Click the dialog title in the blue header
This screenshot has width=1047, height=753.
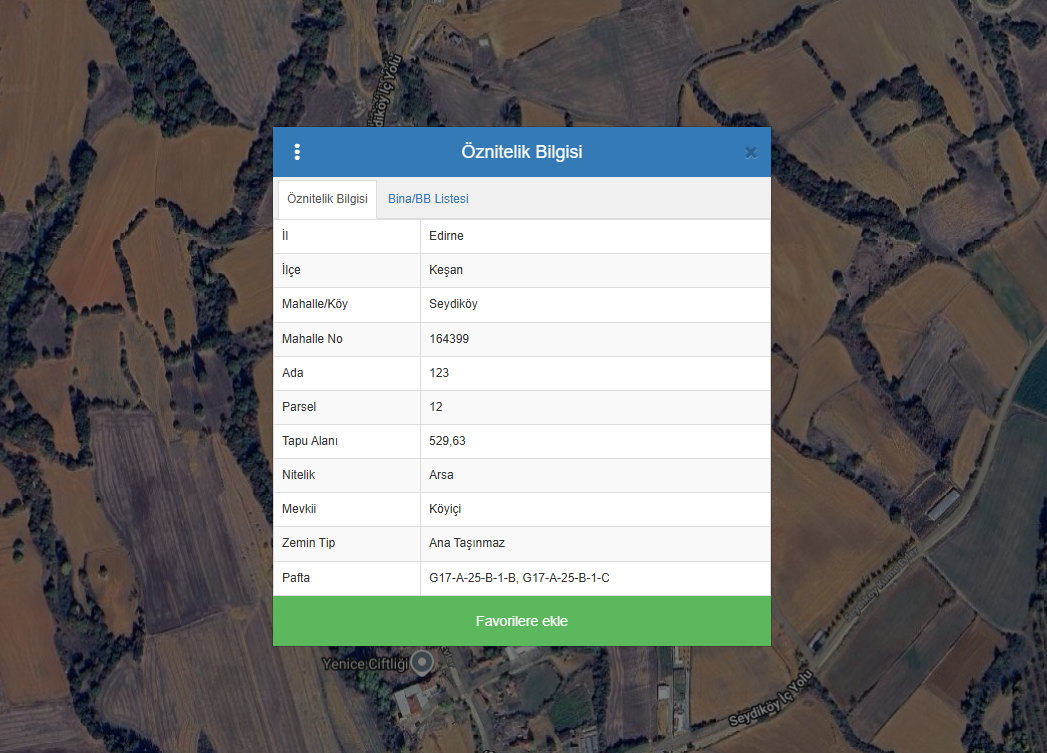tap(521, 152)
